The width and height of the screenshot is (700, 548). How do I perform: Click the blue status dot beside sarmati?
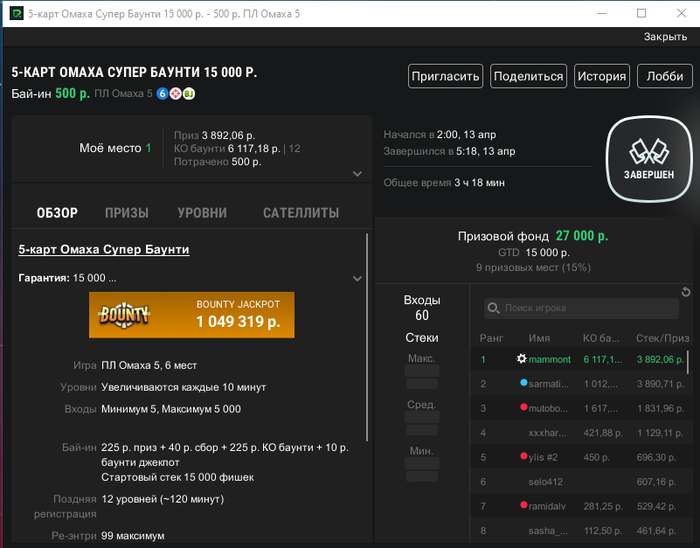pos(523,383)
